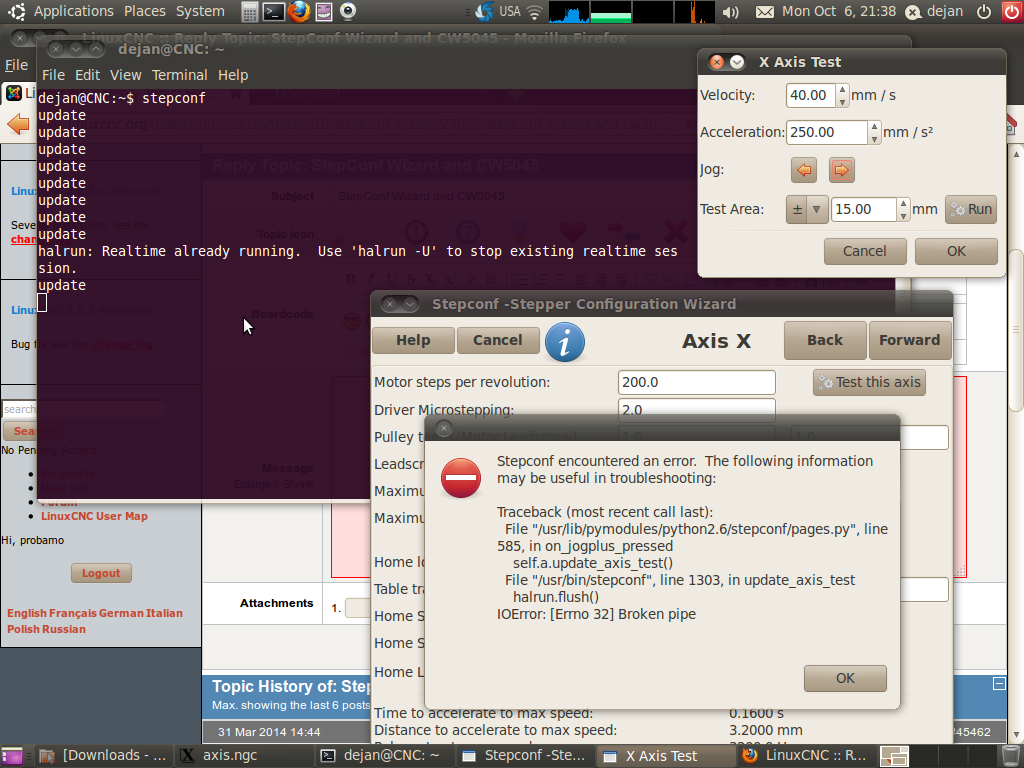The width and height of the screenshot is (1024, 768).
Task: Increase the Acceleration value with the up arrow
Action: pyautogui.click(x=874, y=126)
